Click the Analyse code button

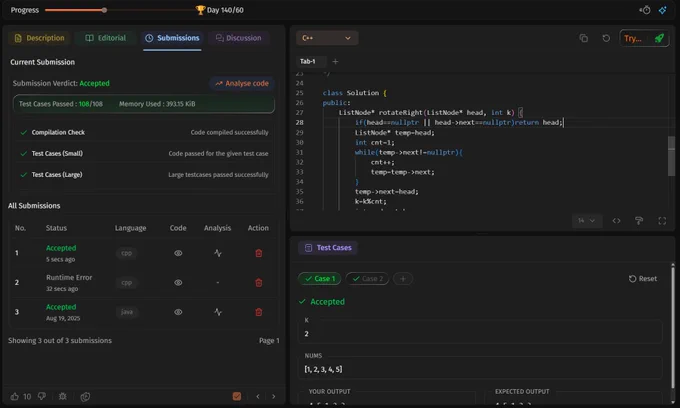click(x=242, y=83)
